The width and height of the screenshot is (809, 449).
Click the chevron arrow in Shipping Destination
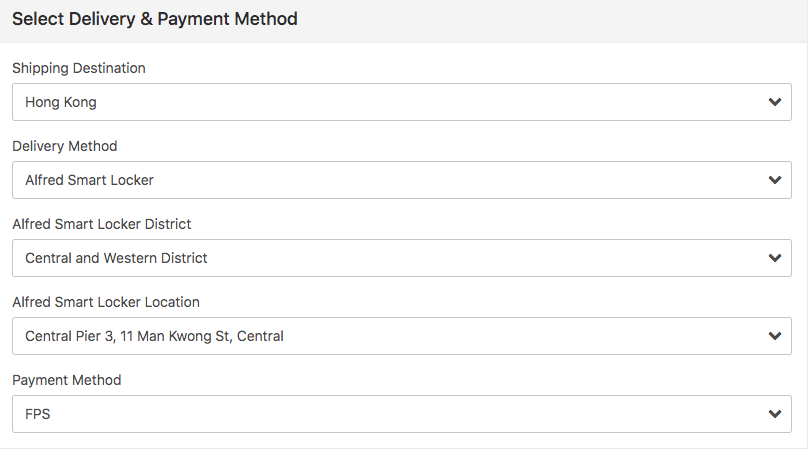774,102
